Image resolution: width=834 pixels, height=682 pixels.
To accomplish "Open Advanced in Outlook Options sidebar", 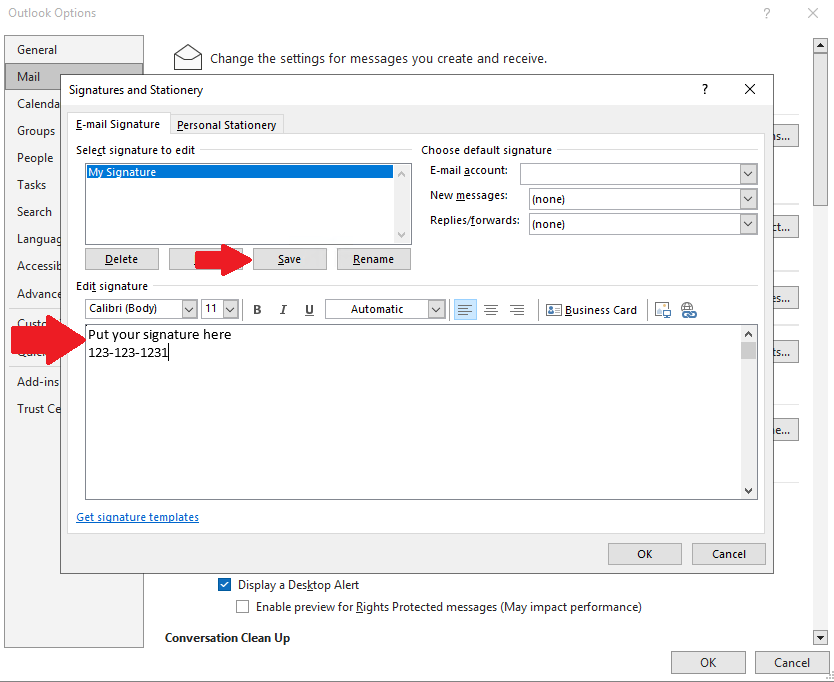I will point(33,294).
